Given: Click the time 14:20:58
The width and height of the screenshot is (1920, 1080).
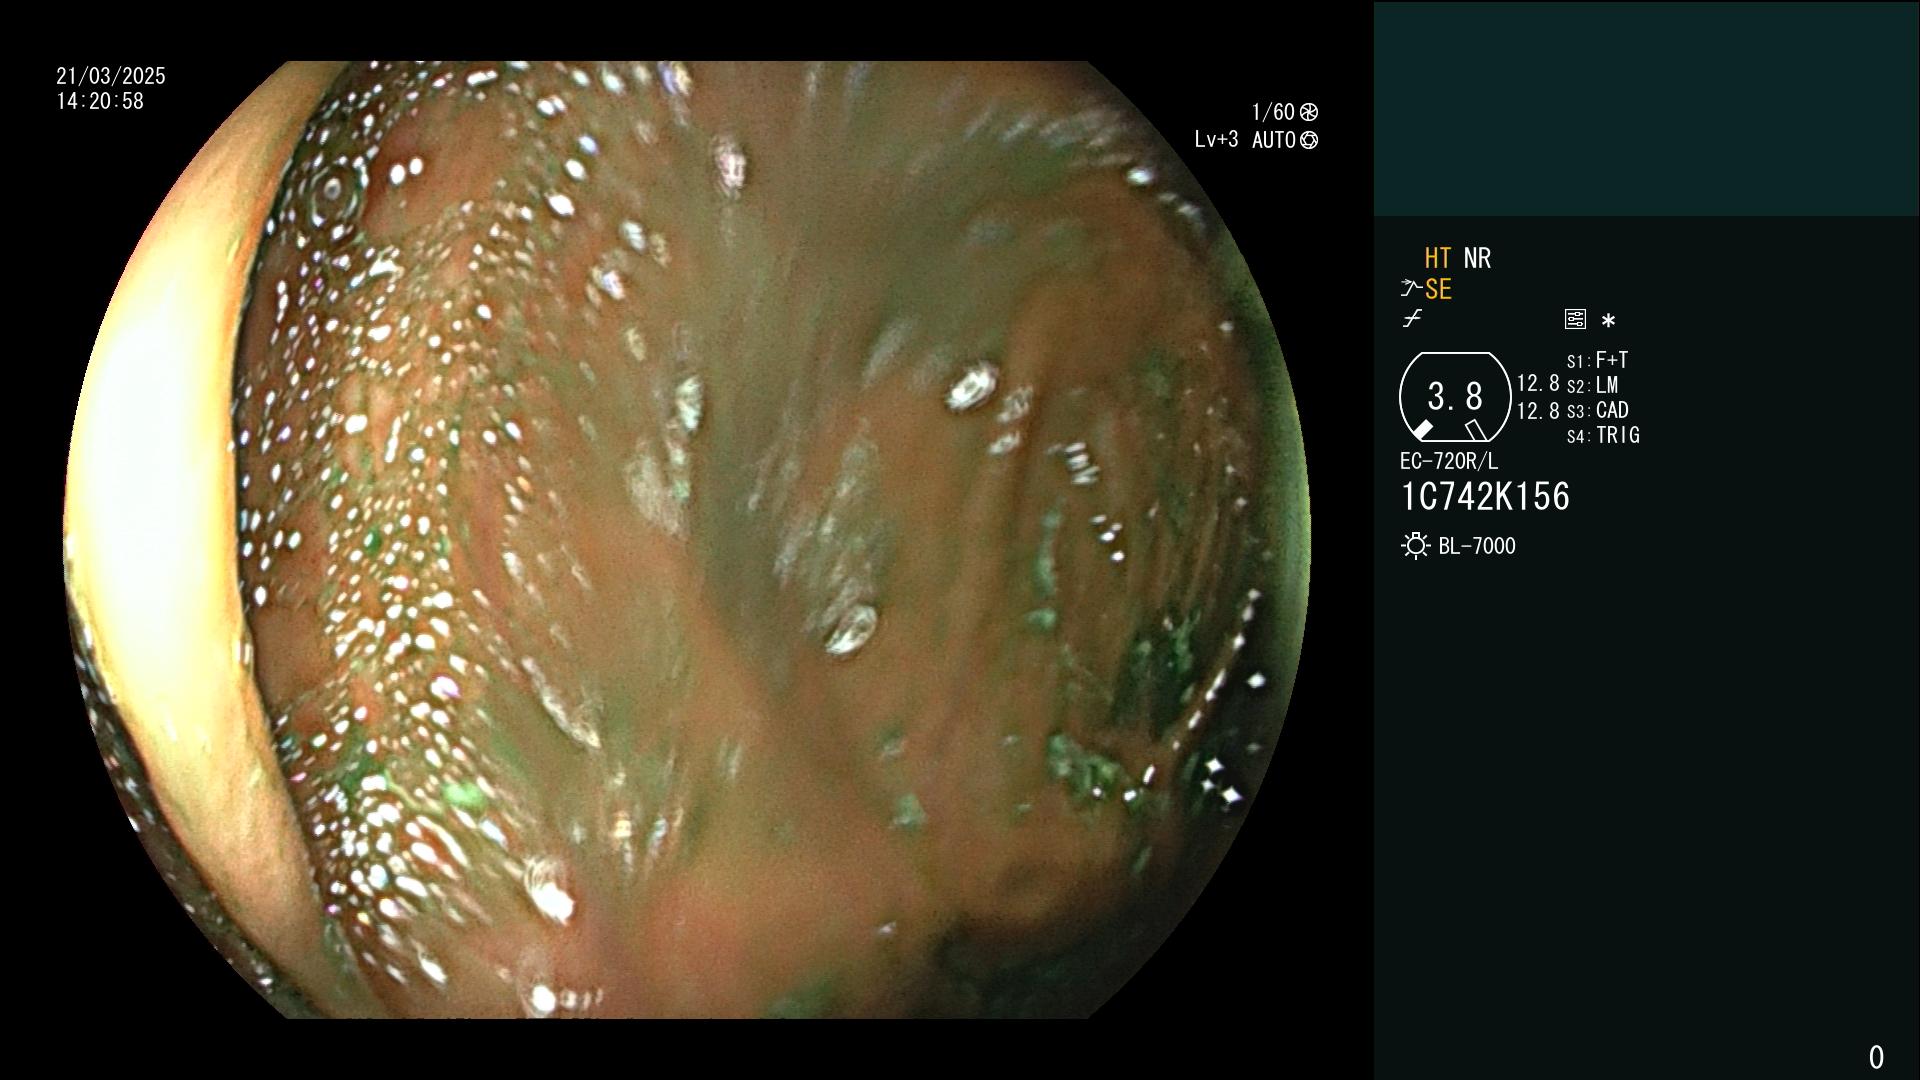Looking at the screenshot, I should (100, 101).
